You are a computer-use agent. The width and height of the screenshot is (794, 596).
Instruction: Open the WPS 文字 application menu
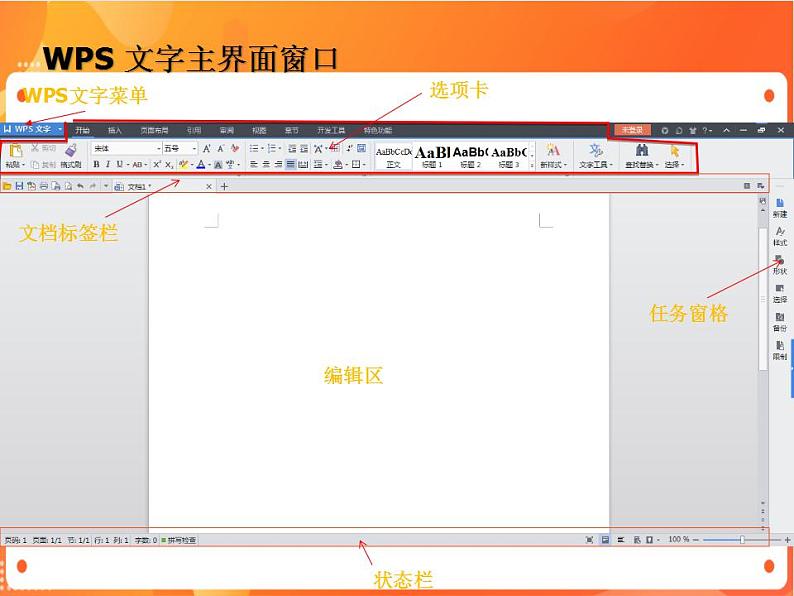click(33, 129)
